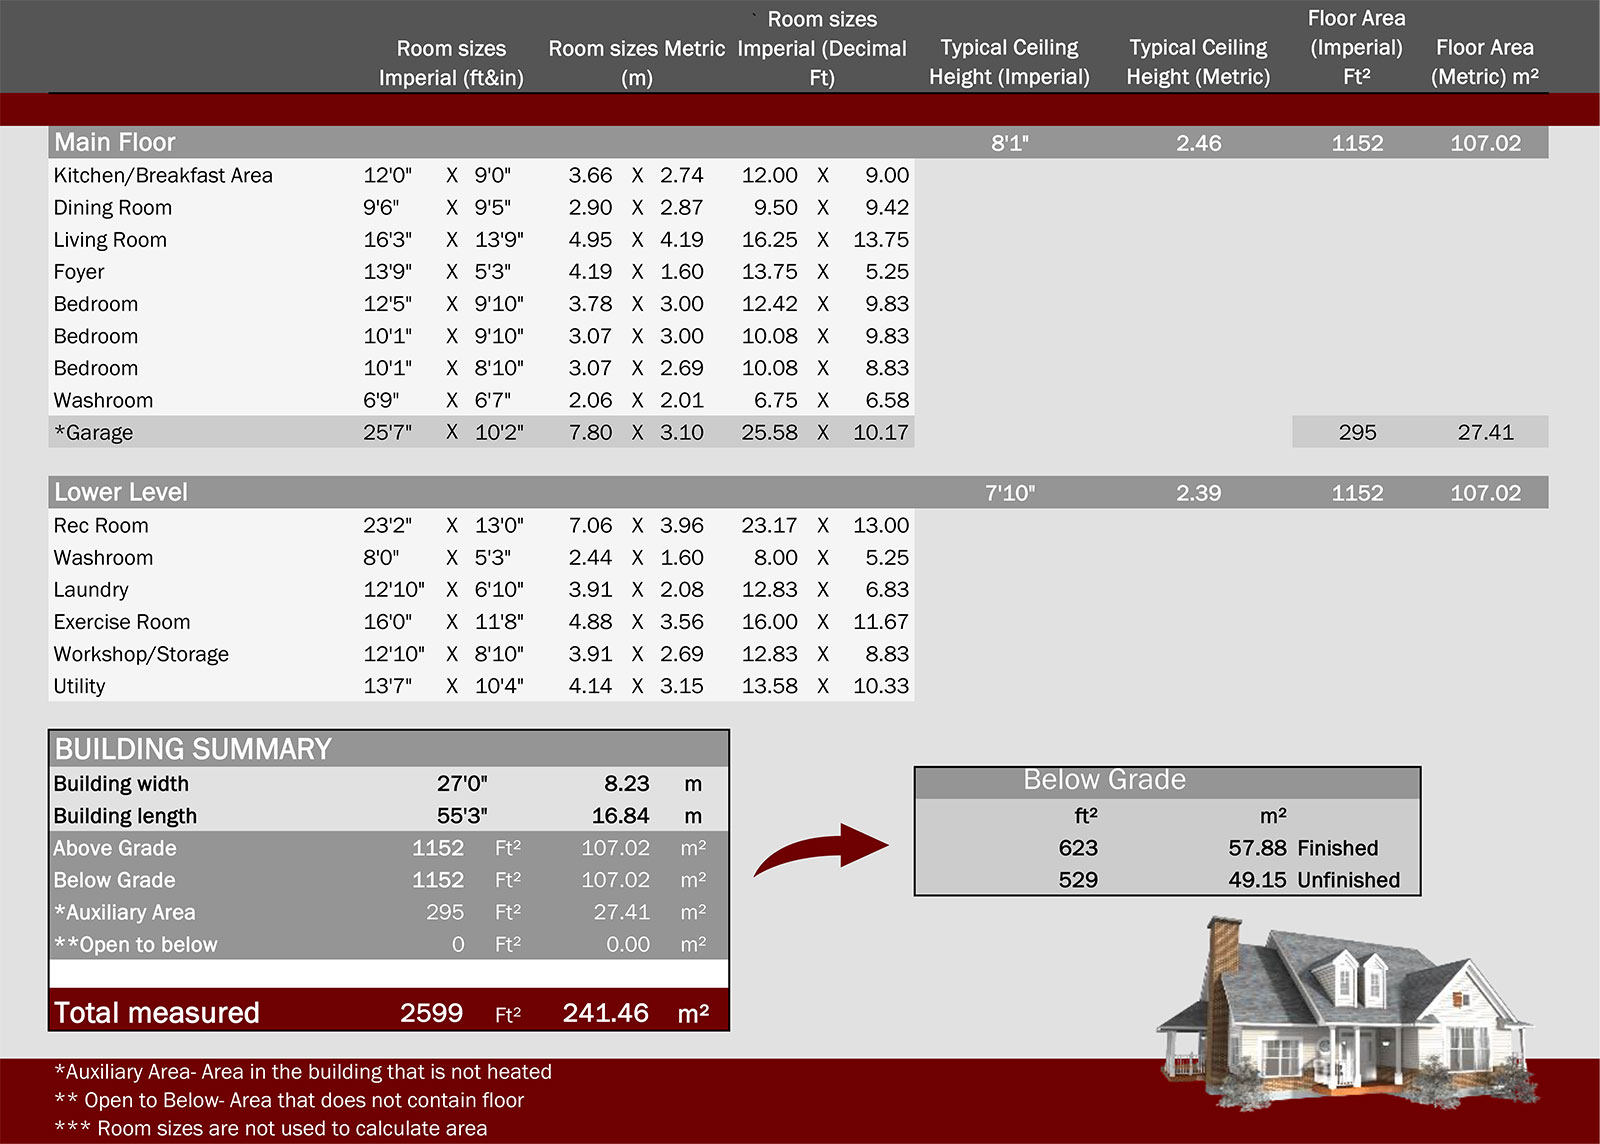This screenshot has height=1144, width=1600.
Task: Click the Open to Below footnote text
Action: (290, 1100)
